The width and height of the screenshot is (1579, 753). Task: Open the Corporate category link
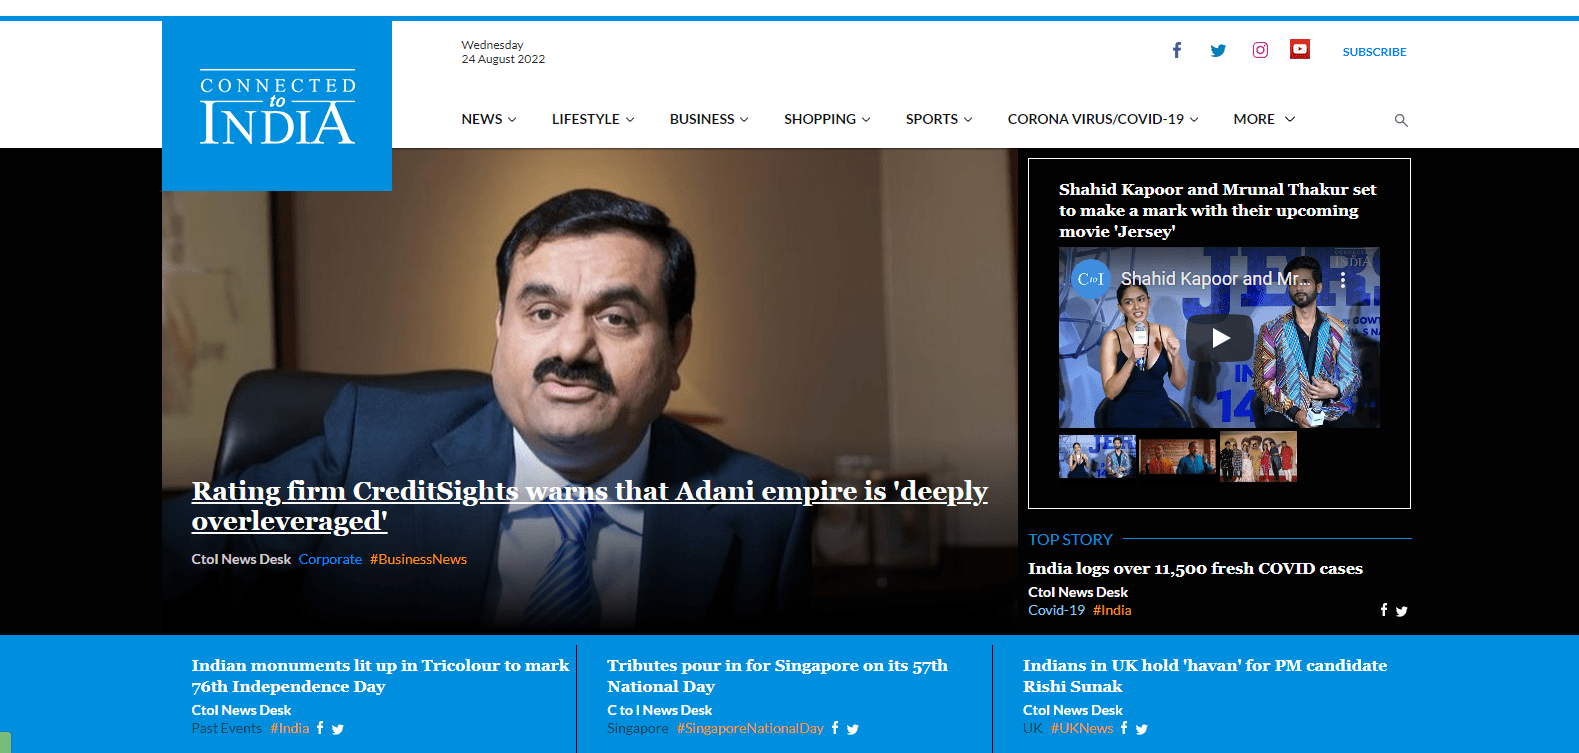330,559
